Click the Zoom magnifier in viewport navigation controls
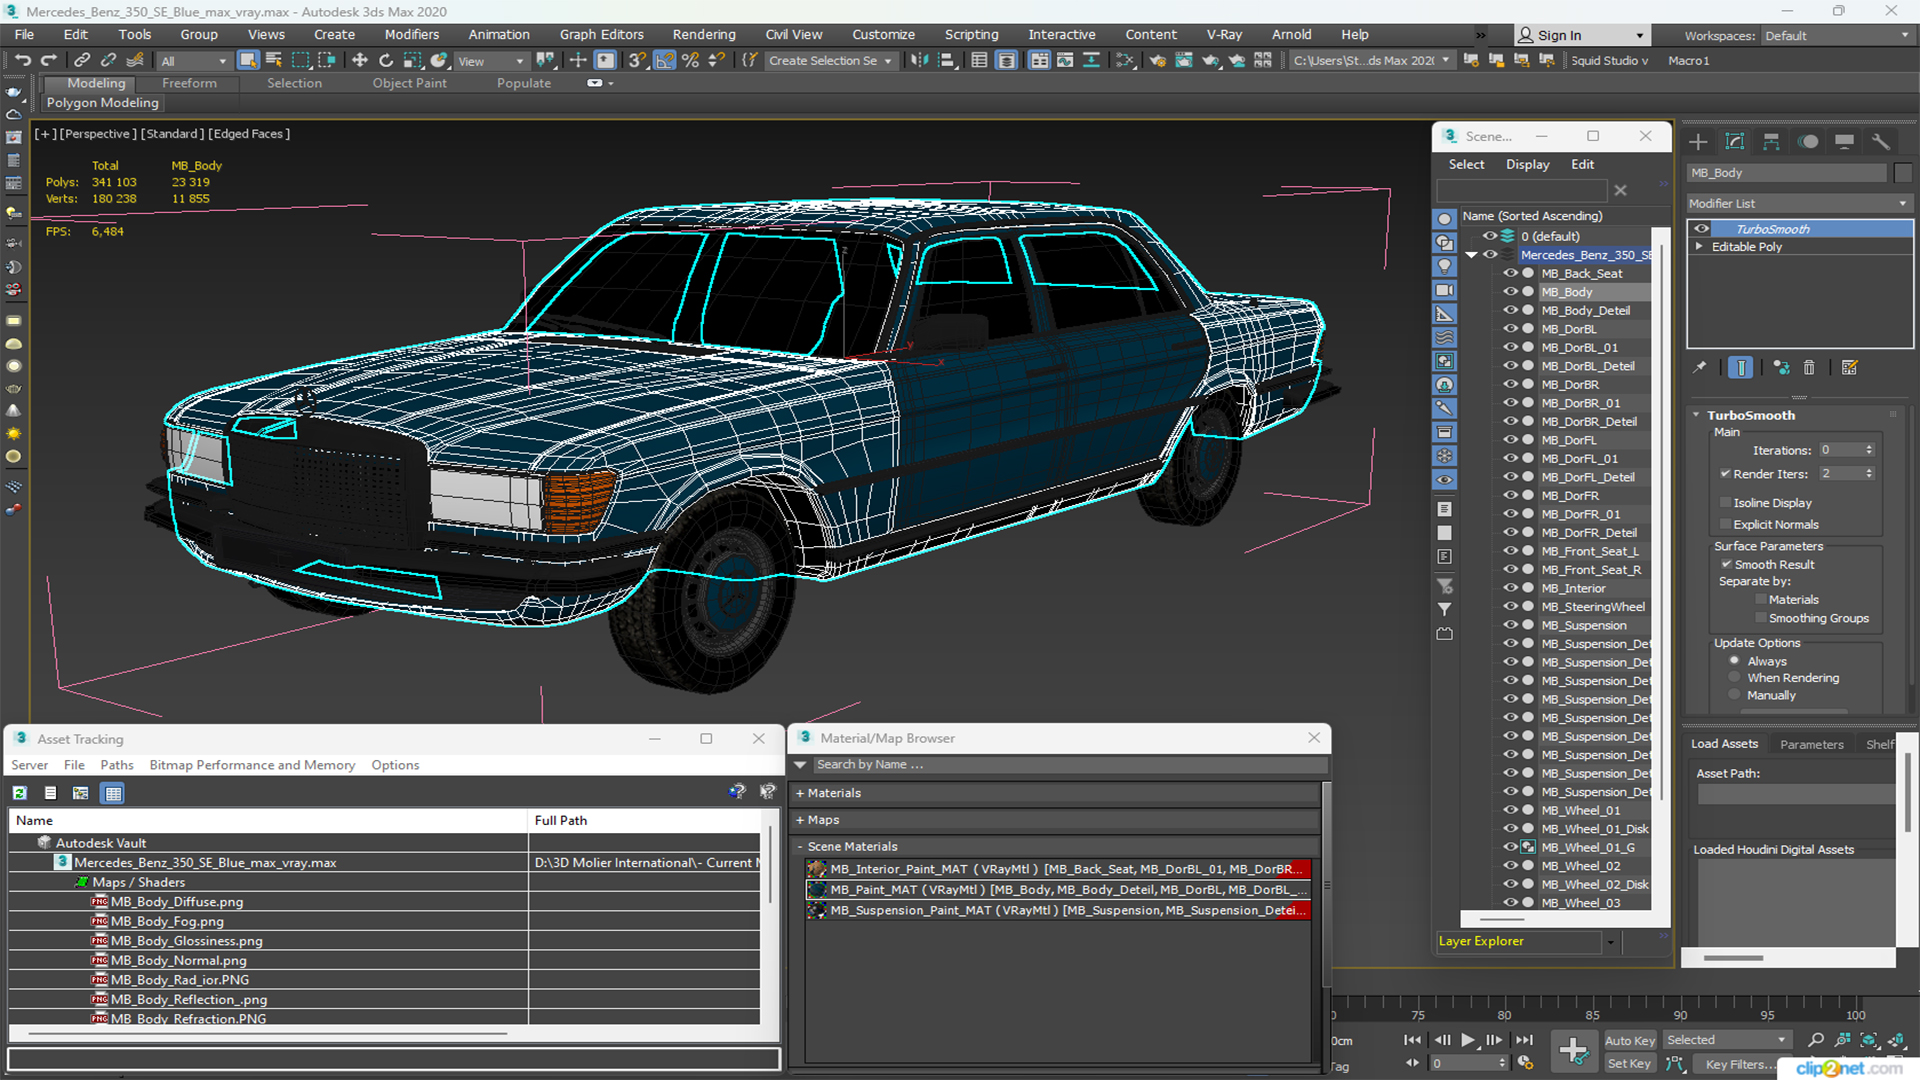 tap(1816, 1041)
